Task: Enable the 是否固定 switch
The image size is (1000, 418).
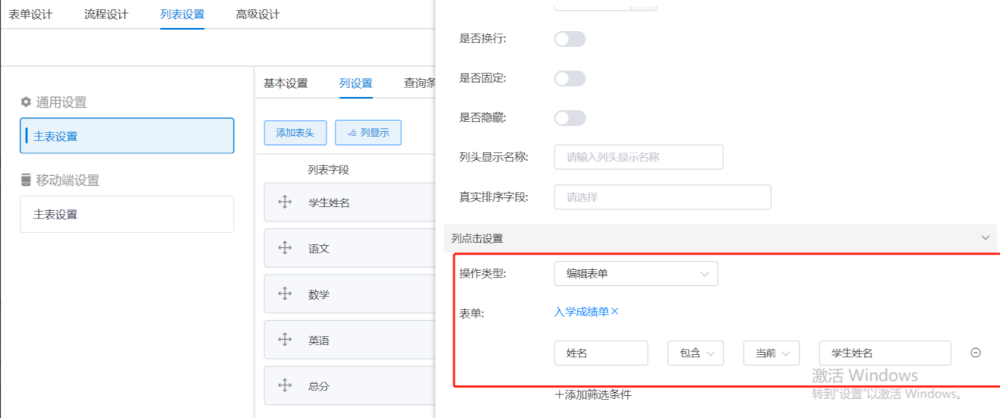Action: point(569,78)
